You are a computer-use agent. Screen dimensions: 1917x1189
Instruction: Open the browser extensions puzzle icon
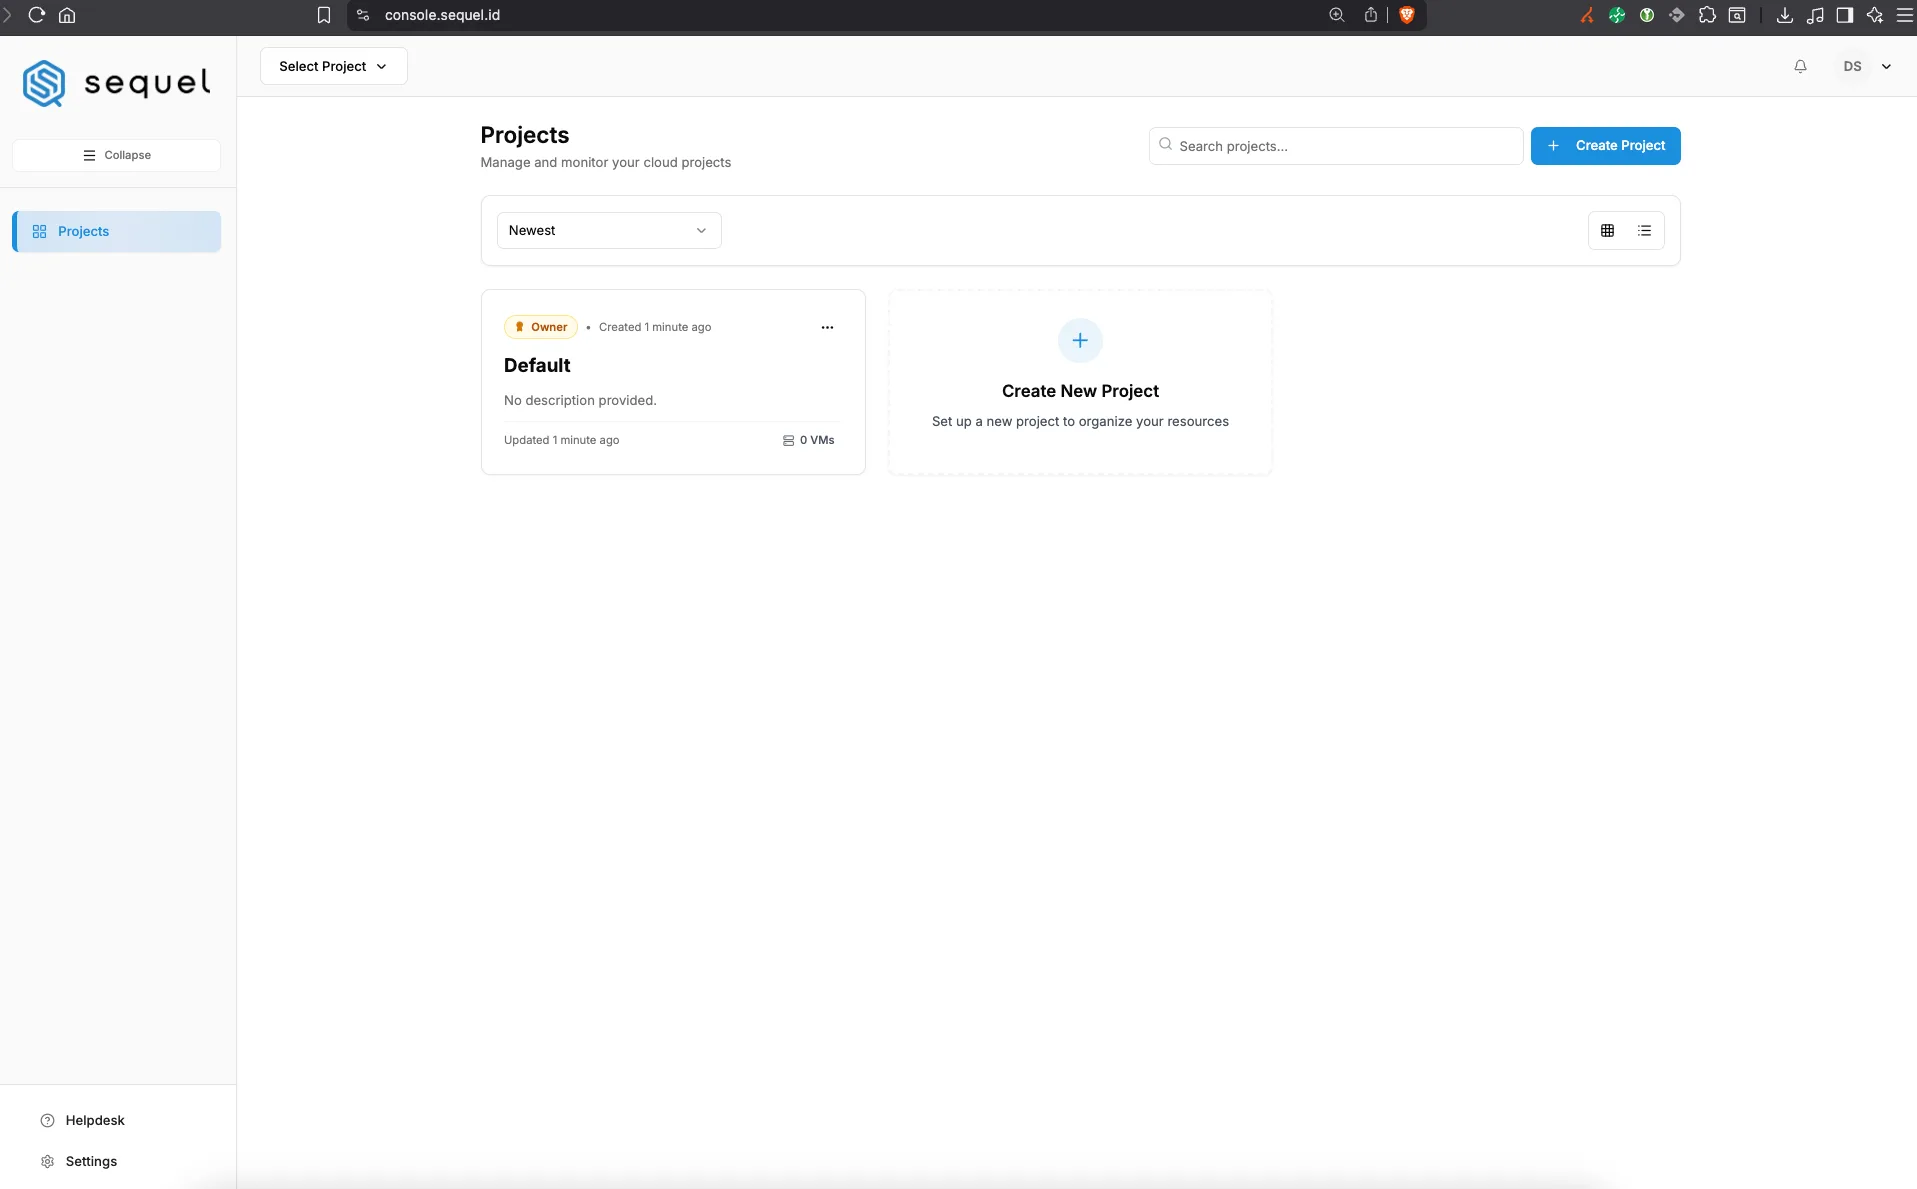pos(1707,15)
